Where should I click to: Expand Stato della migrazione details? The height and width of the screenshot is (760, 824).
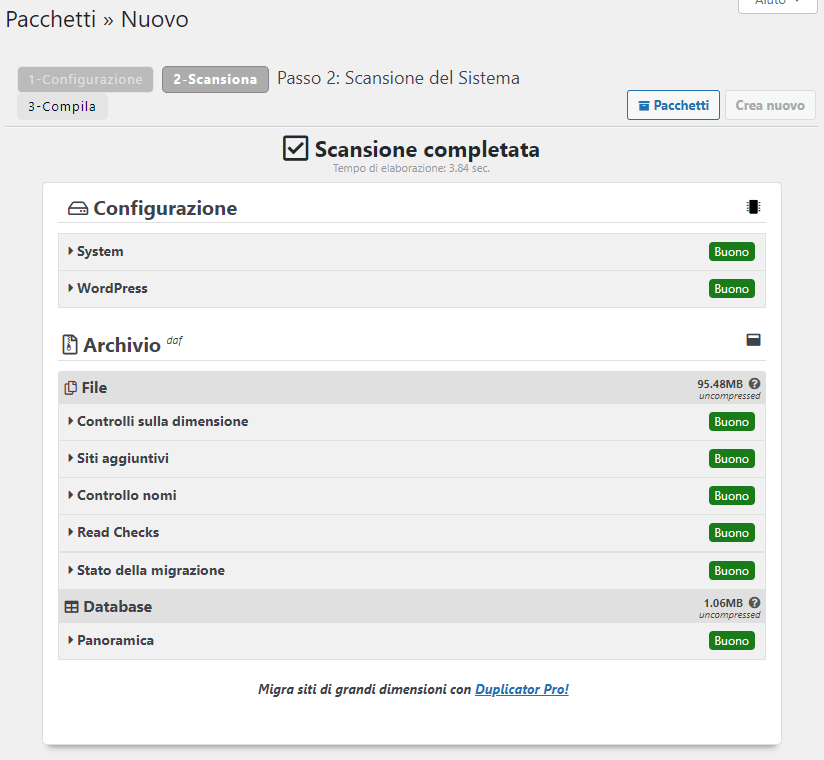click(150, 570)
